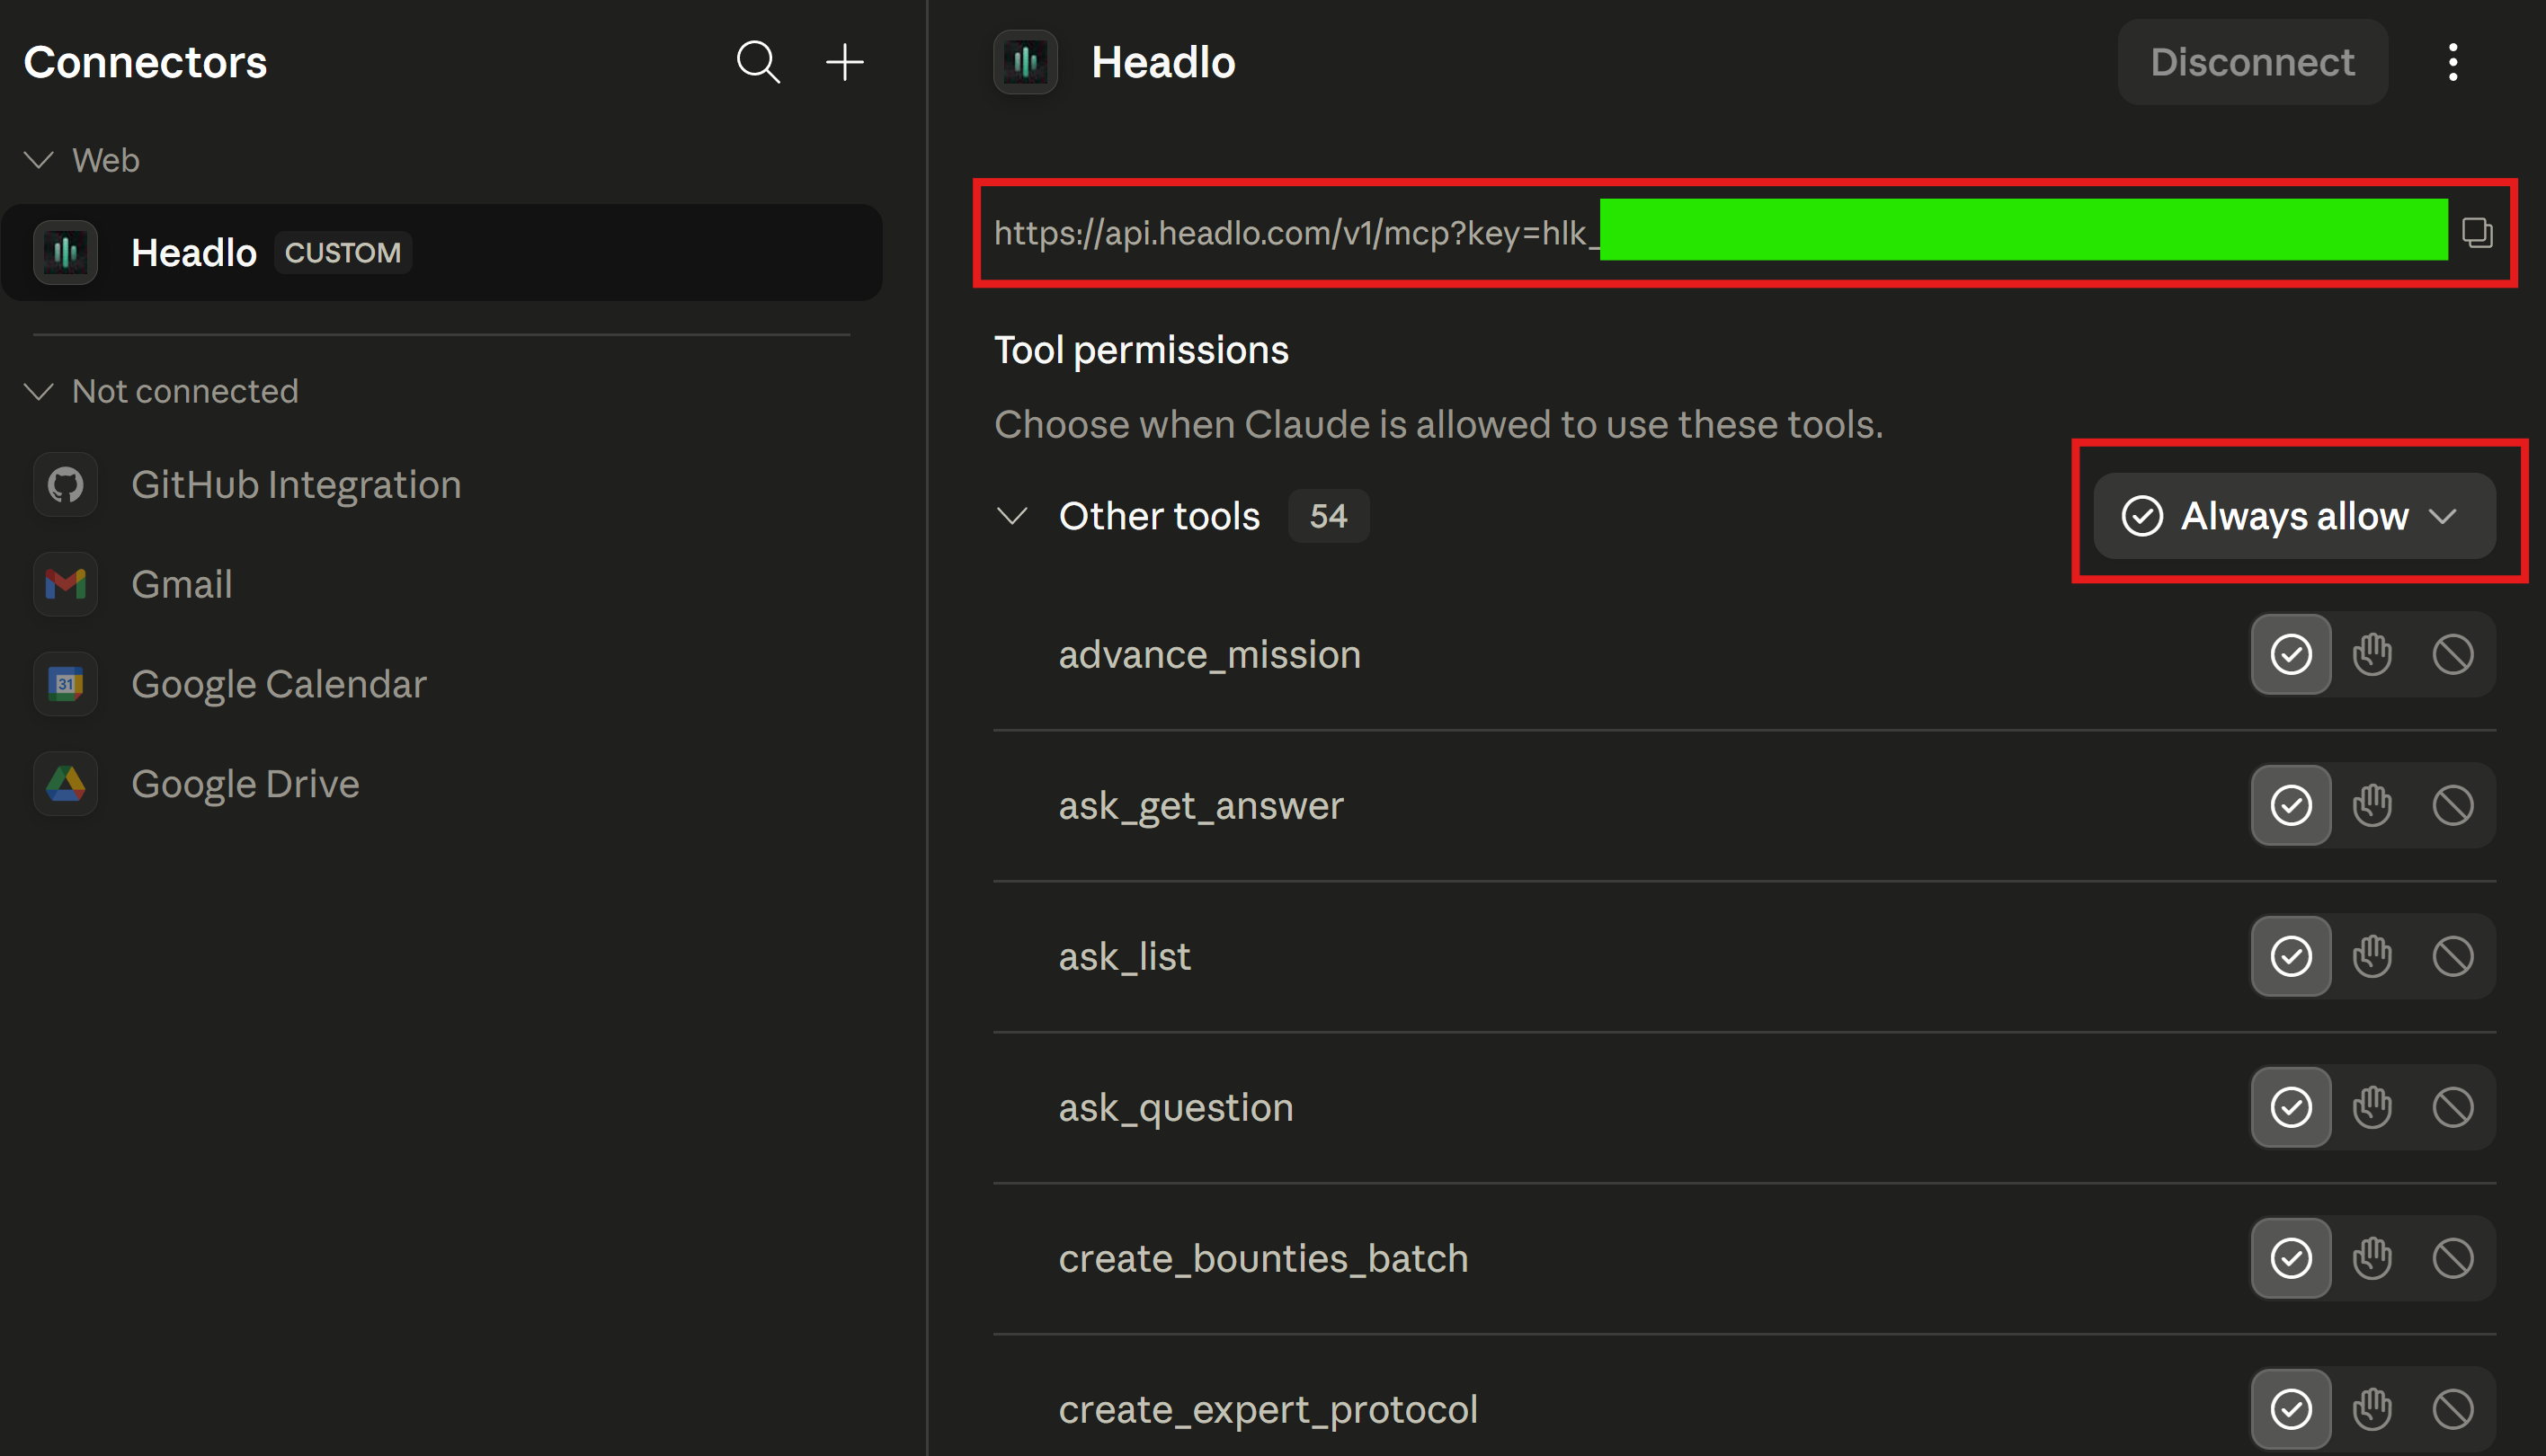Block the ask_get_answer tool

[x=2453, y=806]
